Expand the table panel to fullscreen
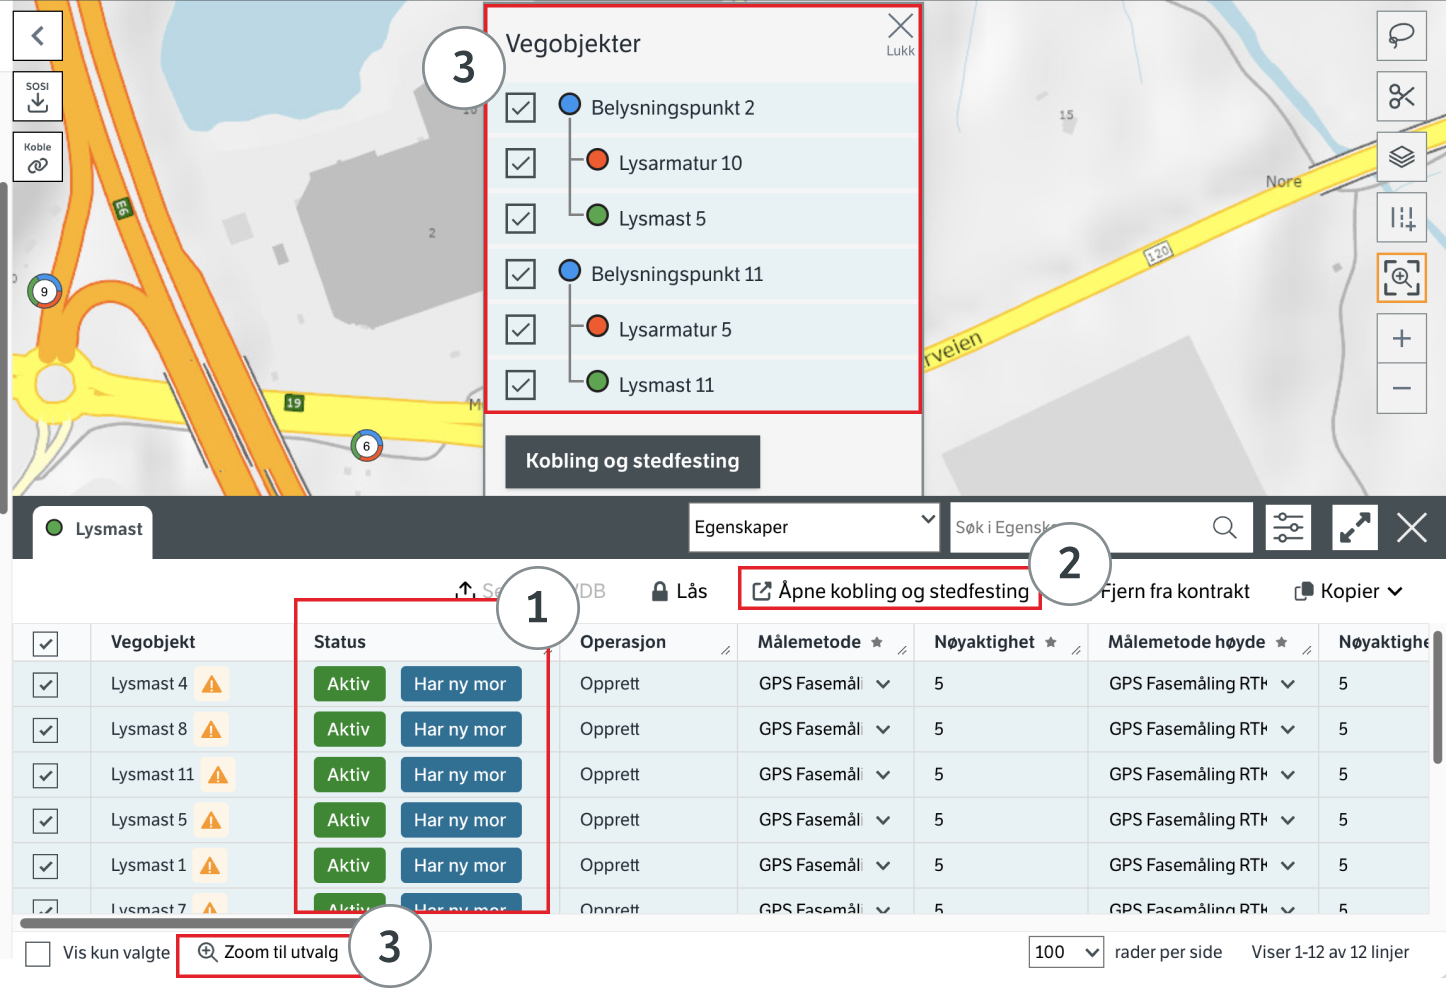The image size is (1446, 988). [1354, 527]
